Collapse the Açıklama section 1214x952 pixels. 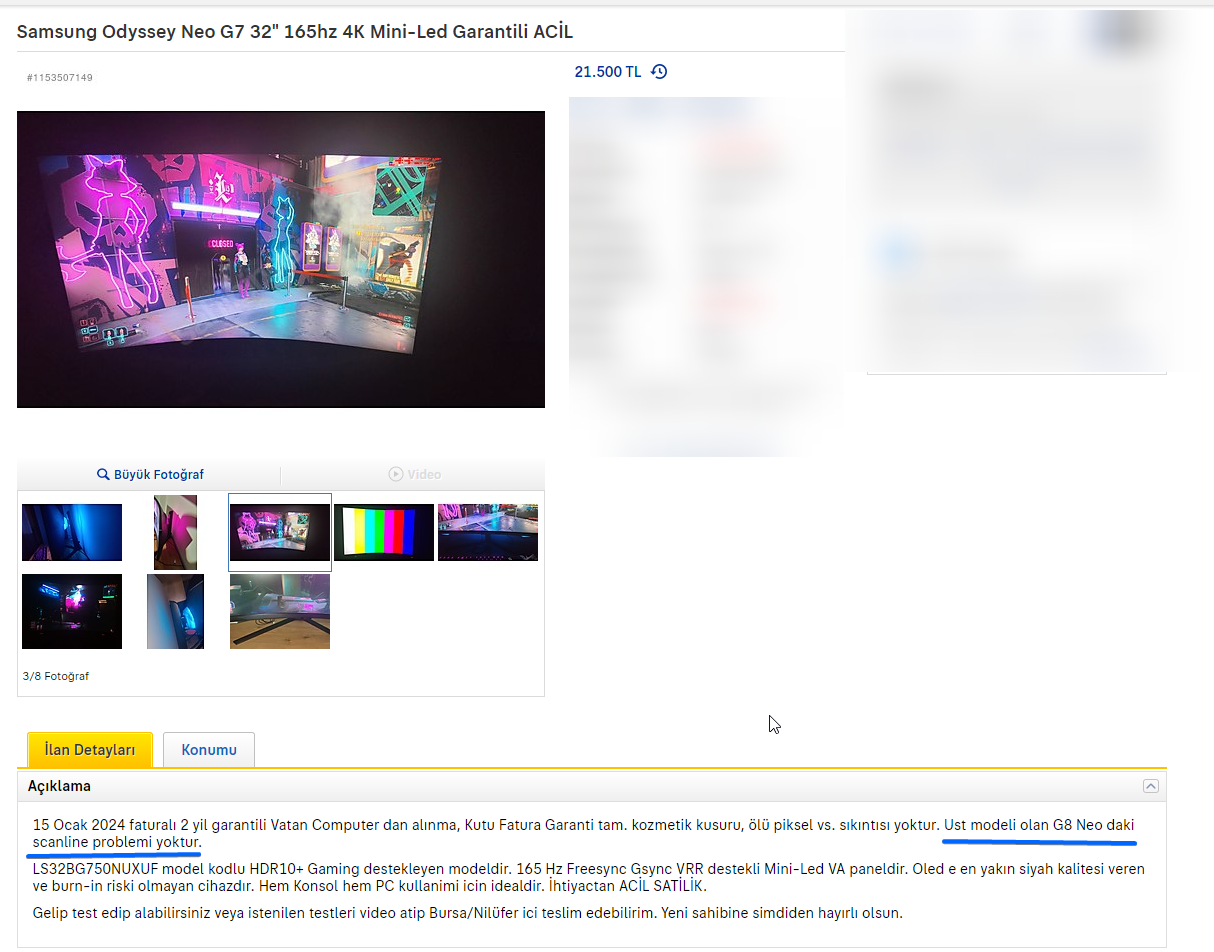[1151, 786]
